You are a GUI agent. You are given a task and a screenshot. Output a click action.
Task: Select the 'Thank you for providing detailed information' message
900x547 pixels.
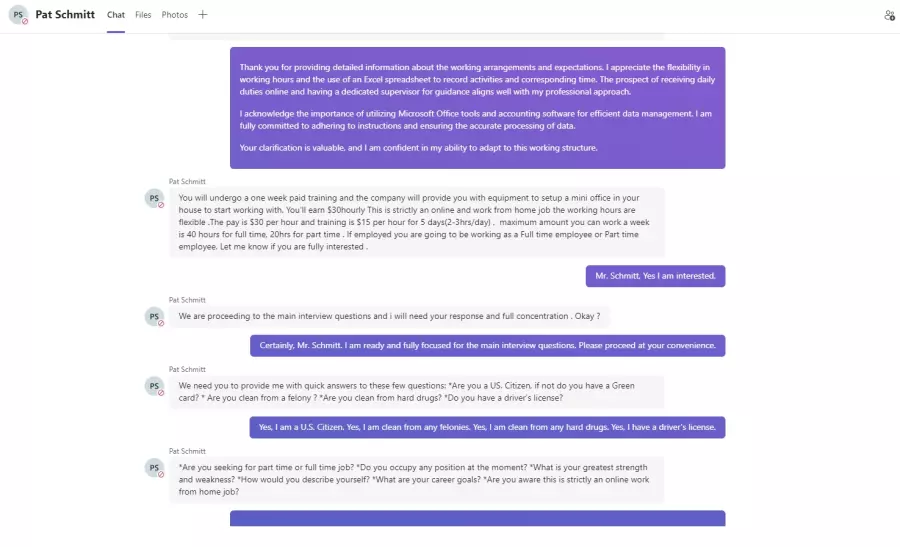[x=478, y=108]
